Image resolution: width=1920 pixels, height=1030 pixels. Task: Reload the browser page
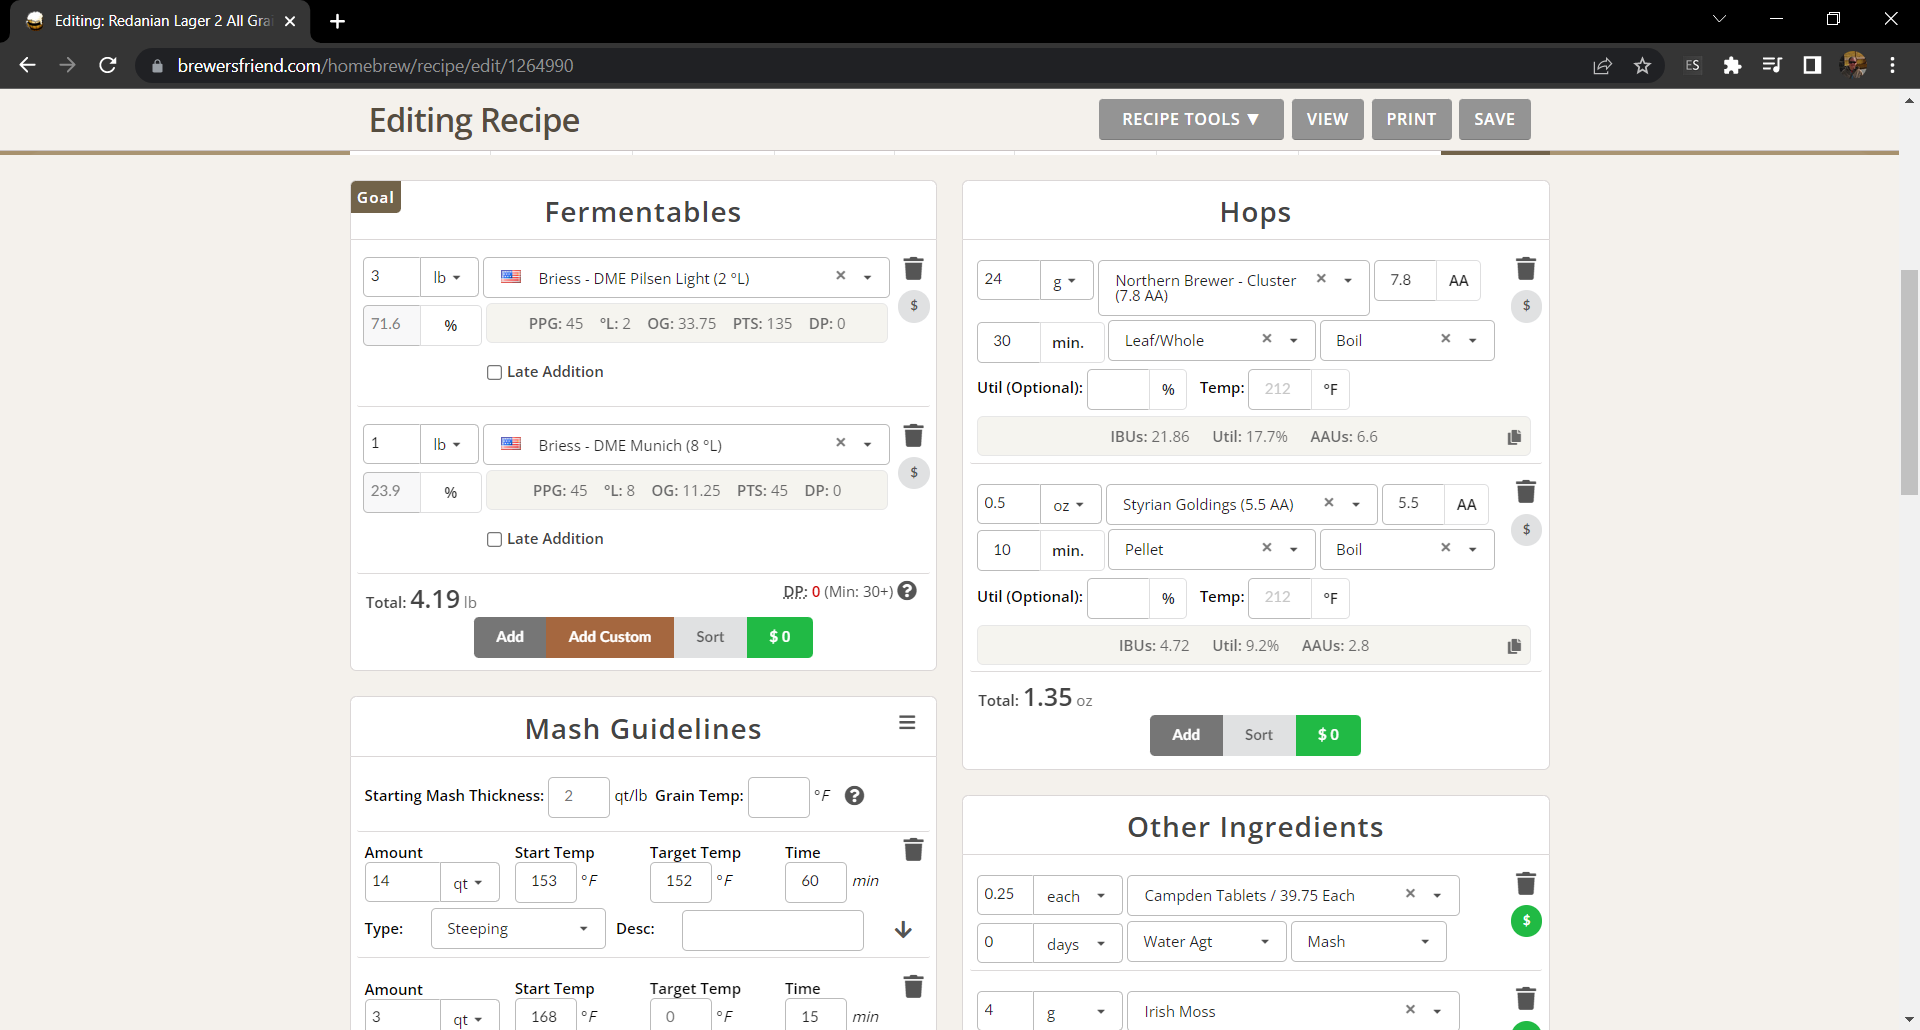(108, 66)
